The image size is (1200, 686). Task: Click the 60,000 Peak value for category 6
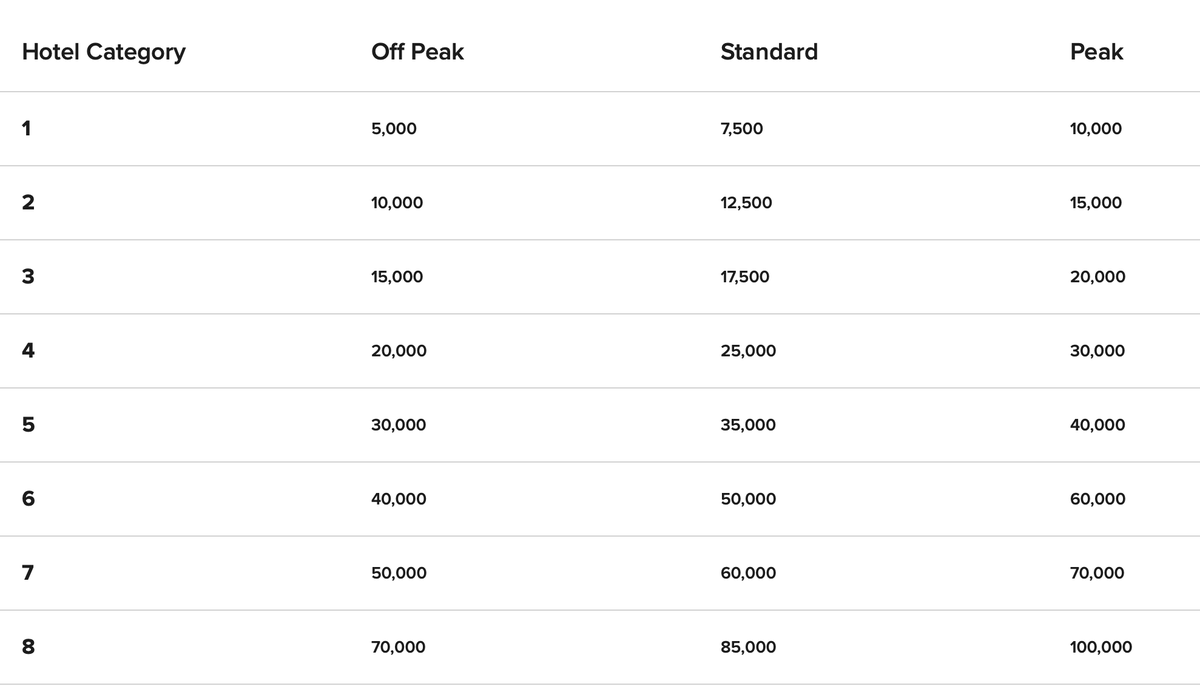(x=1097, y=499)
